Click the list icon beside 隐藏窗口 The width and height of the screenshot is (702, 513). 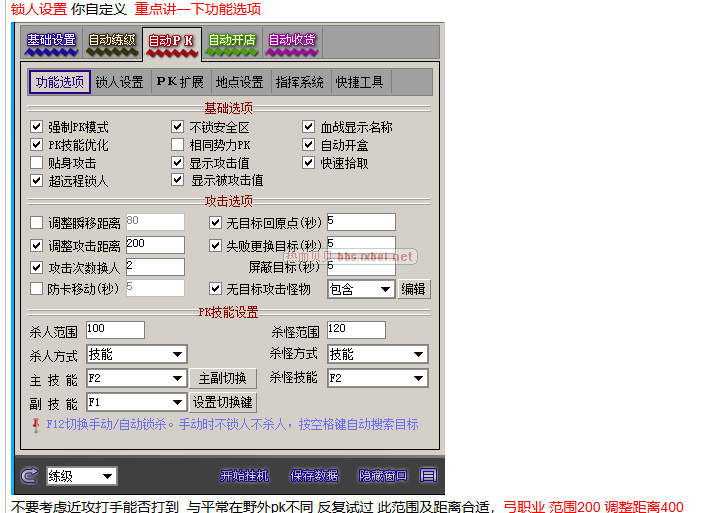(x=428, y=475)
